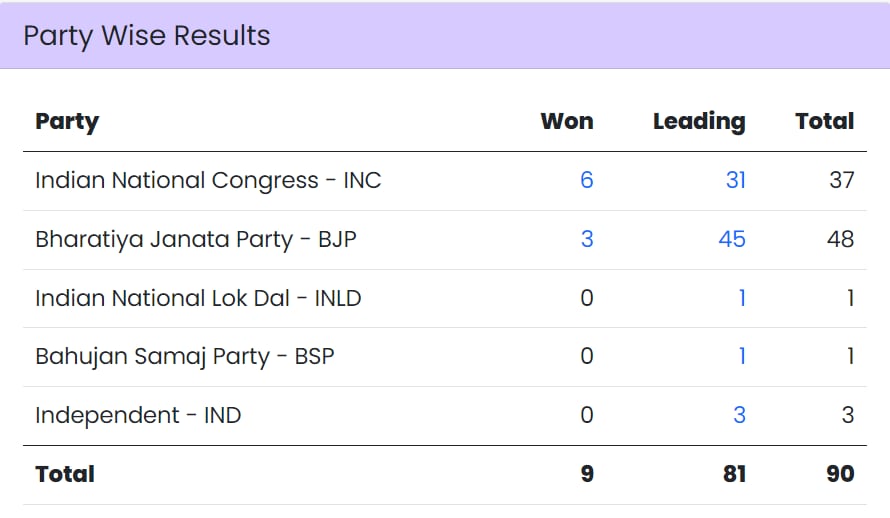Select the Independent - IND row name

point(138,415)
